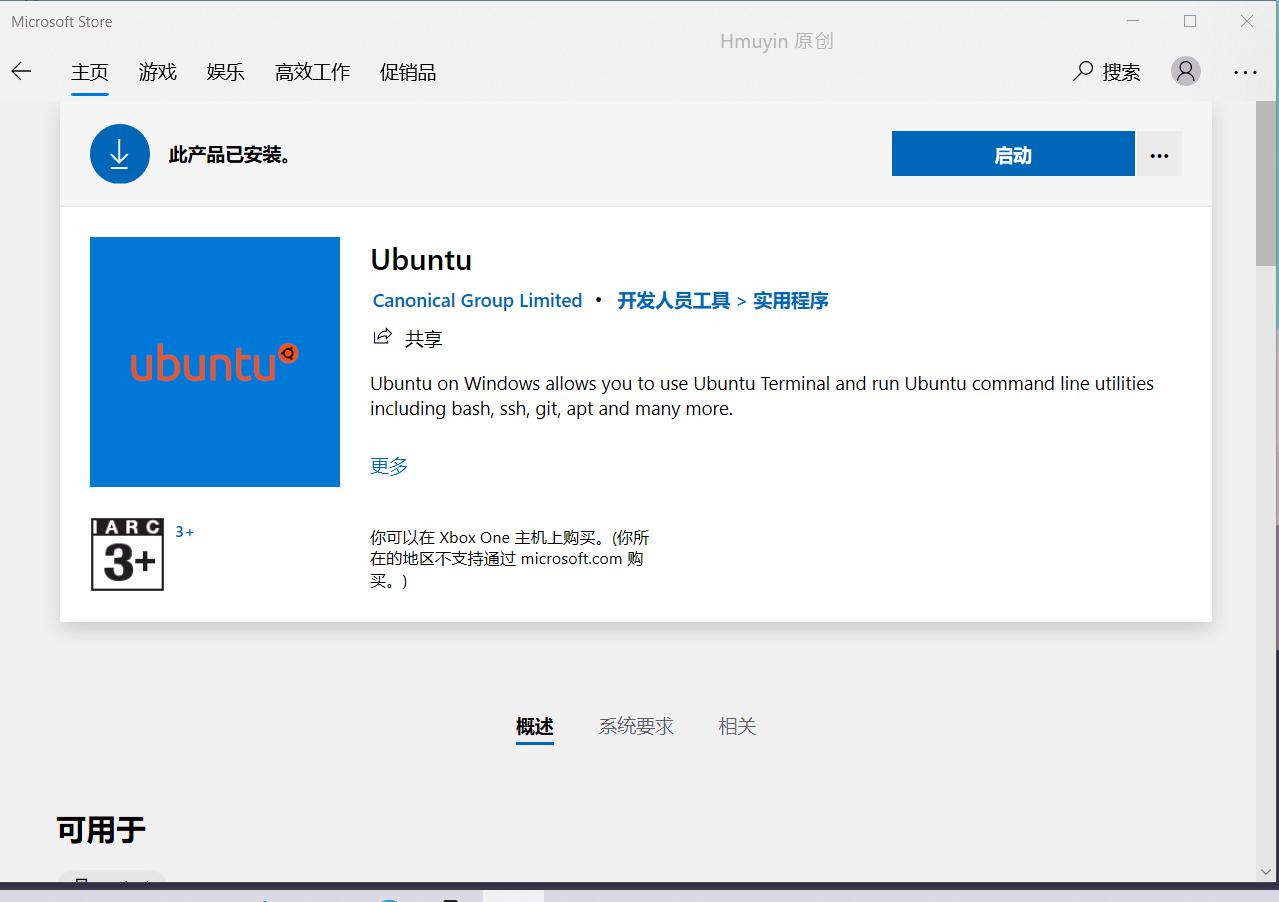Click the blue download/installed icon in banner
Image resolution: width=1279 pixels, height=902 pixels.
pyautogui.click(x=119, y=153)
